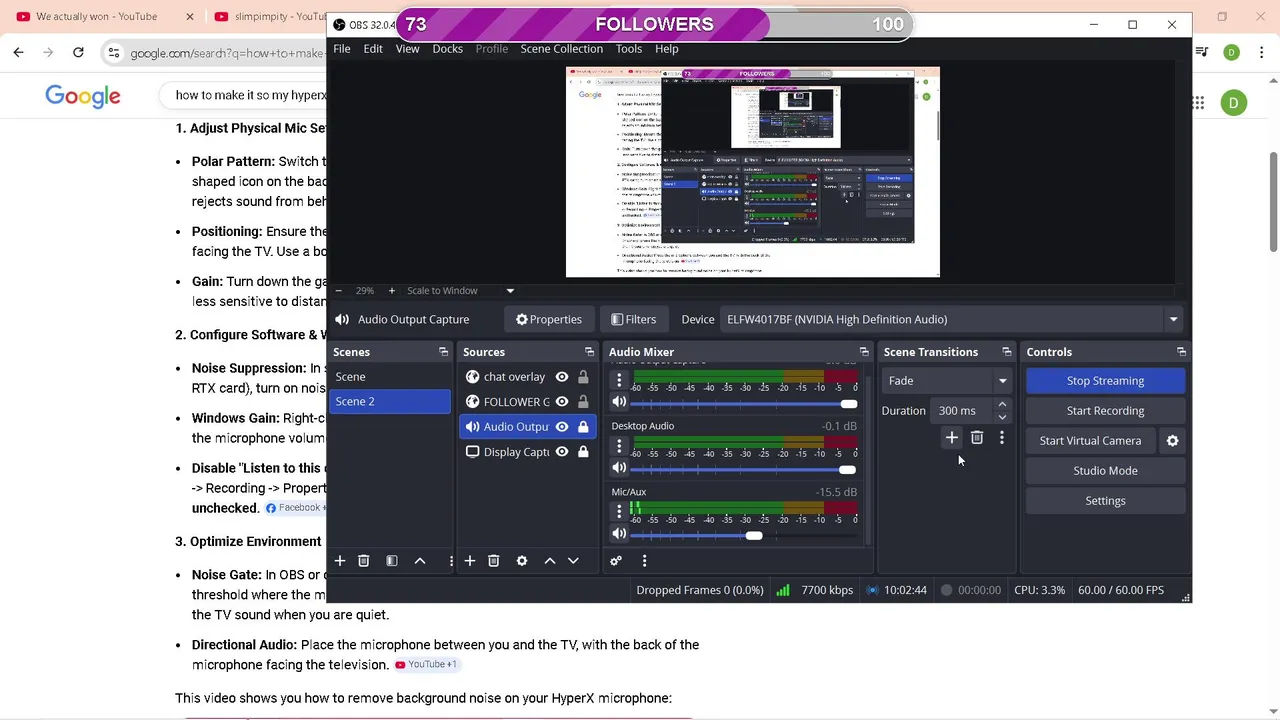The image size is (1280, 720).
Task: Open Mic/Aux channel options dots
Action: coord(619,512)
